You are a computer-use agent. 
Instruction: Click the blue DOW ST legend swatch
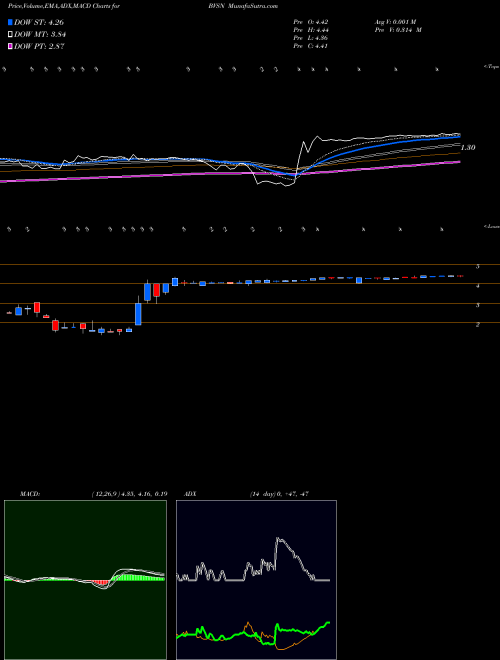pyautogui.click(x=11, y=22)
